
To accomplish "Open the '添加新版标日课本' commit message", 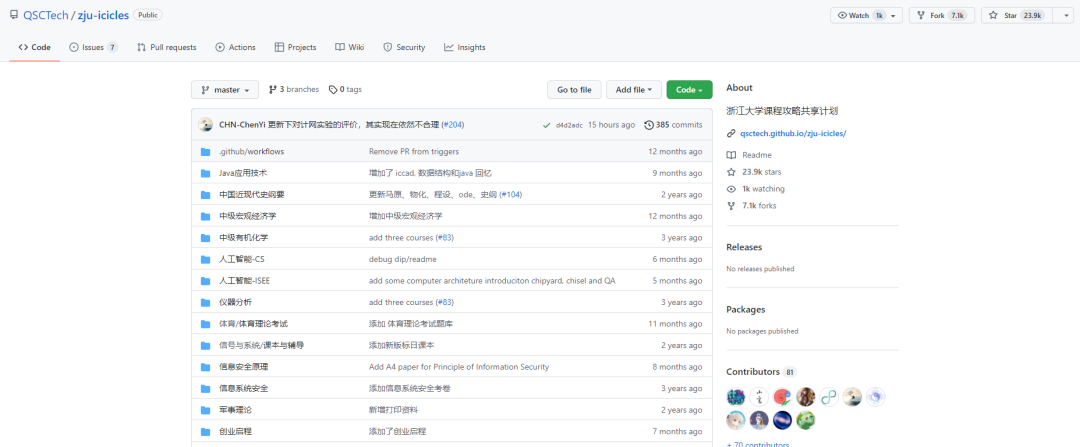I will [402, 345].
